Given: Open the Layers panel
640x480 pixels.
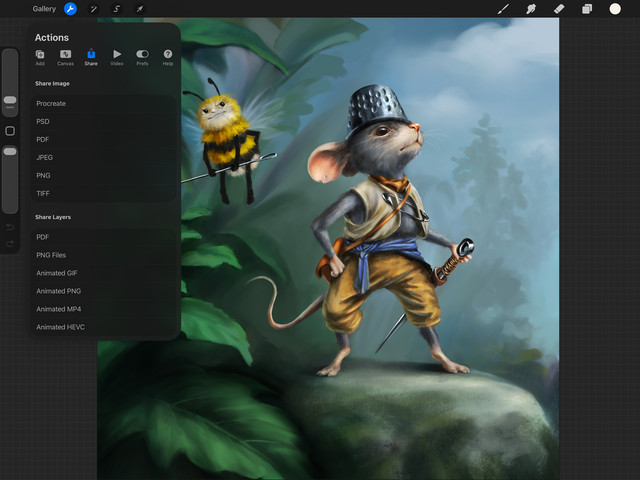Looking at the screenshot, I should tap(587, 9).
